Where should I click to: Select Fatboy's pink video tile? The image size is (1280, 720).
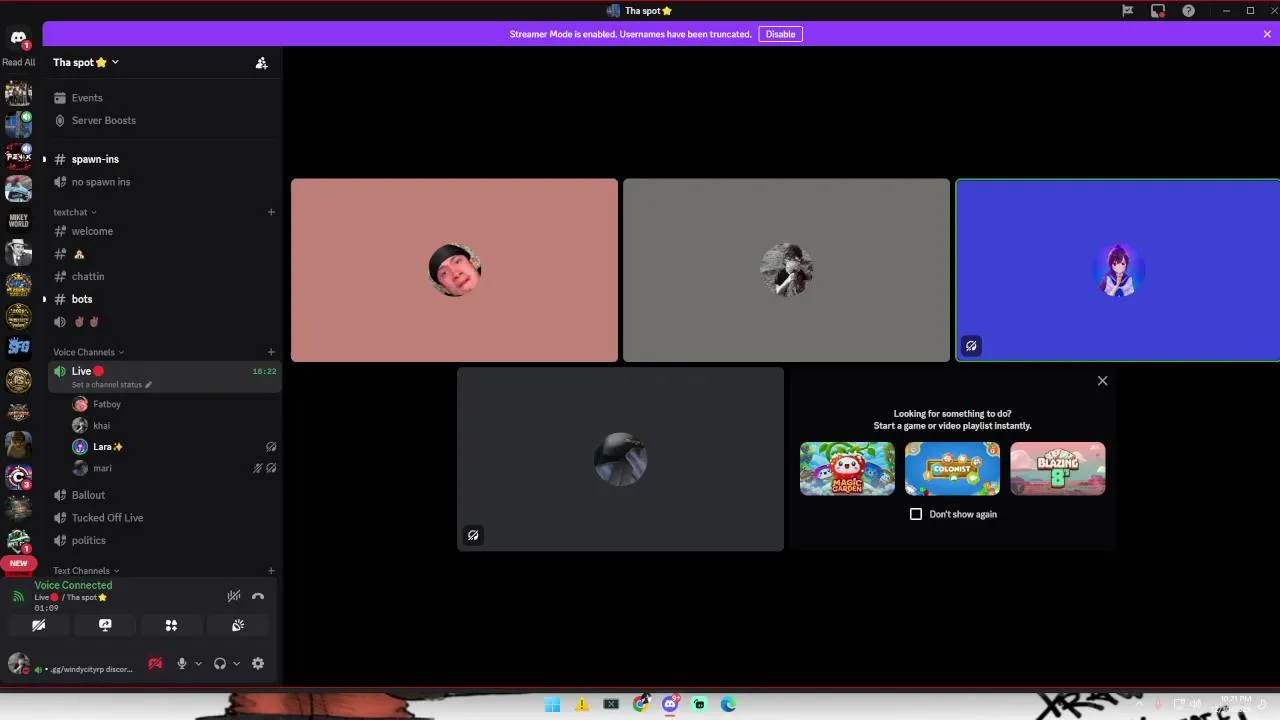[454, 270]
